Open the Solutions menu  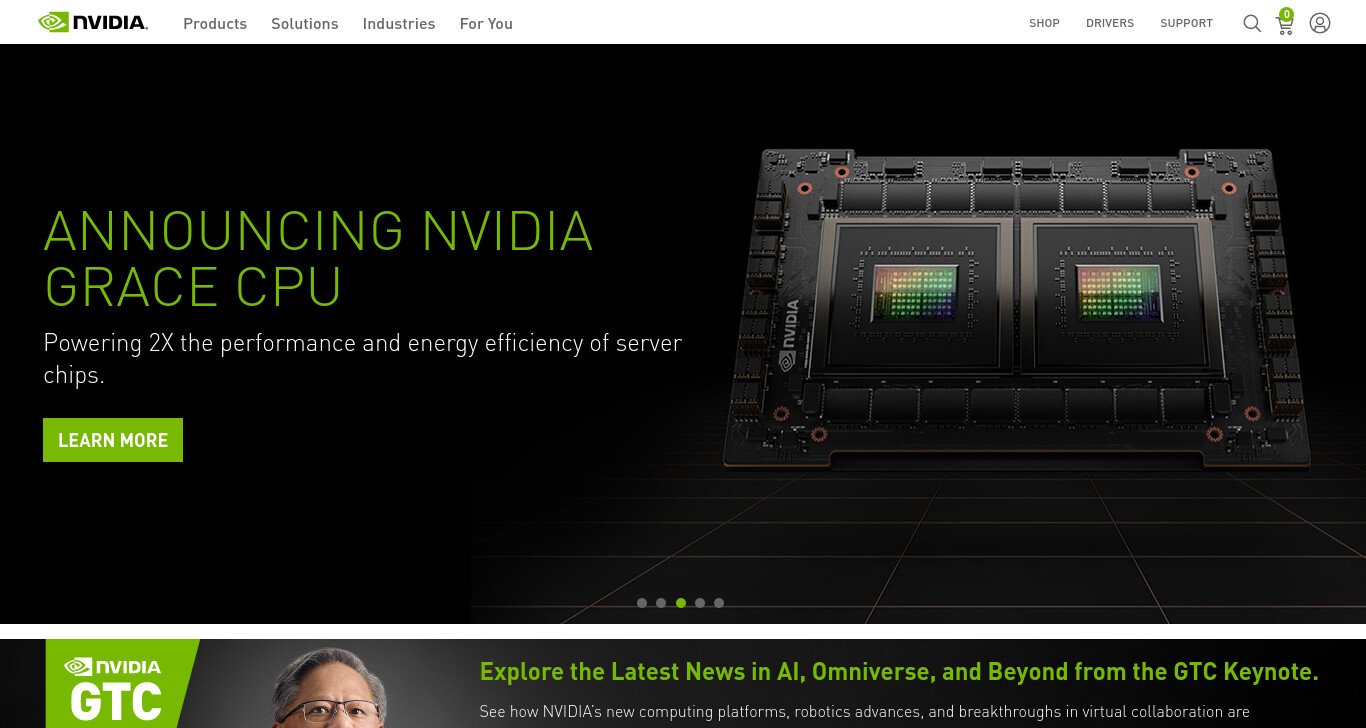305,23
